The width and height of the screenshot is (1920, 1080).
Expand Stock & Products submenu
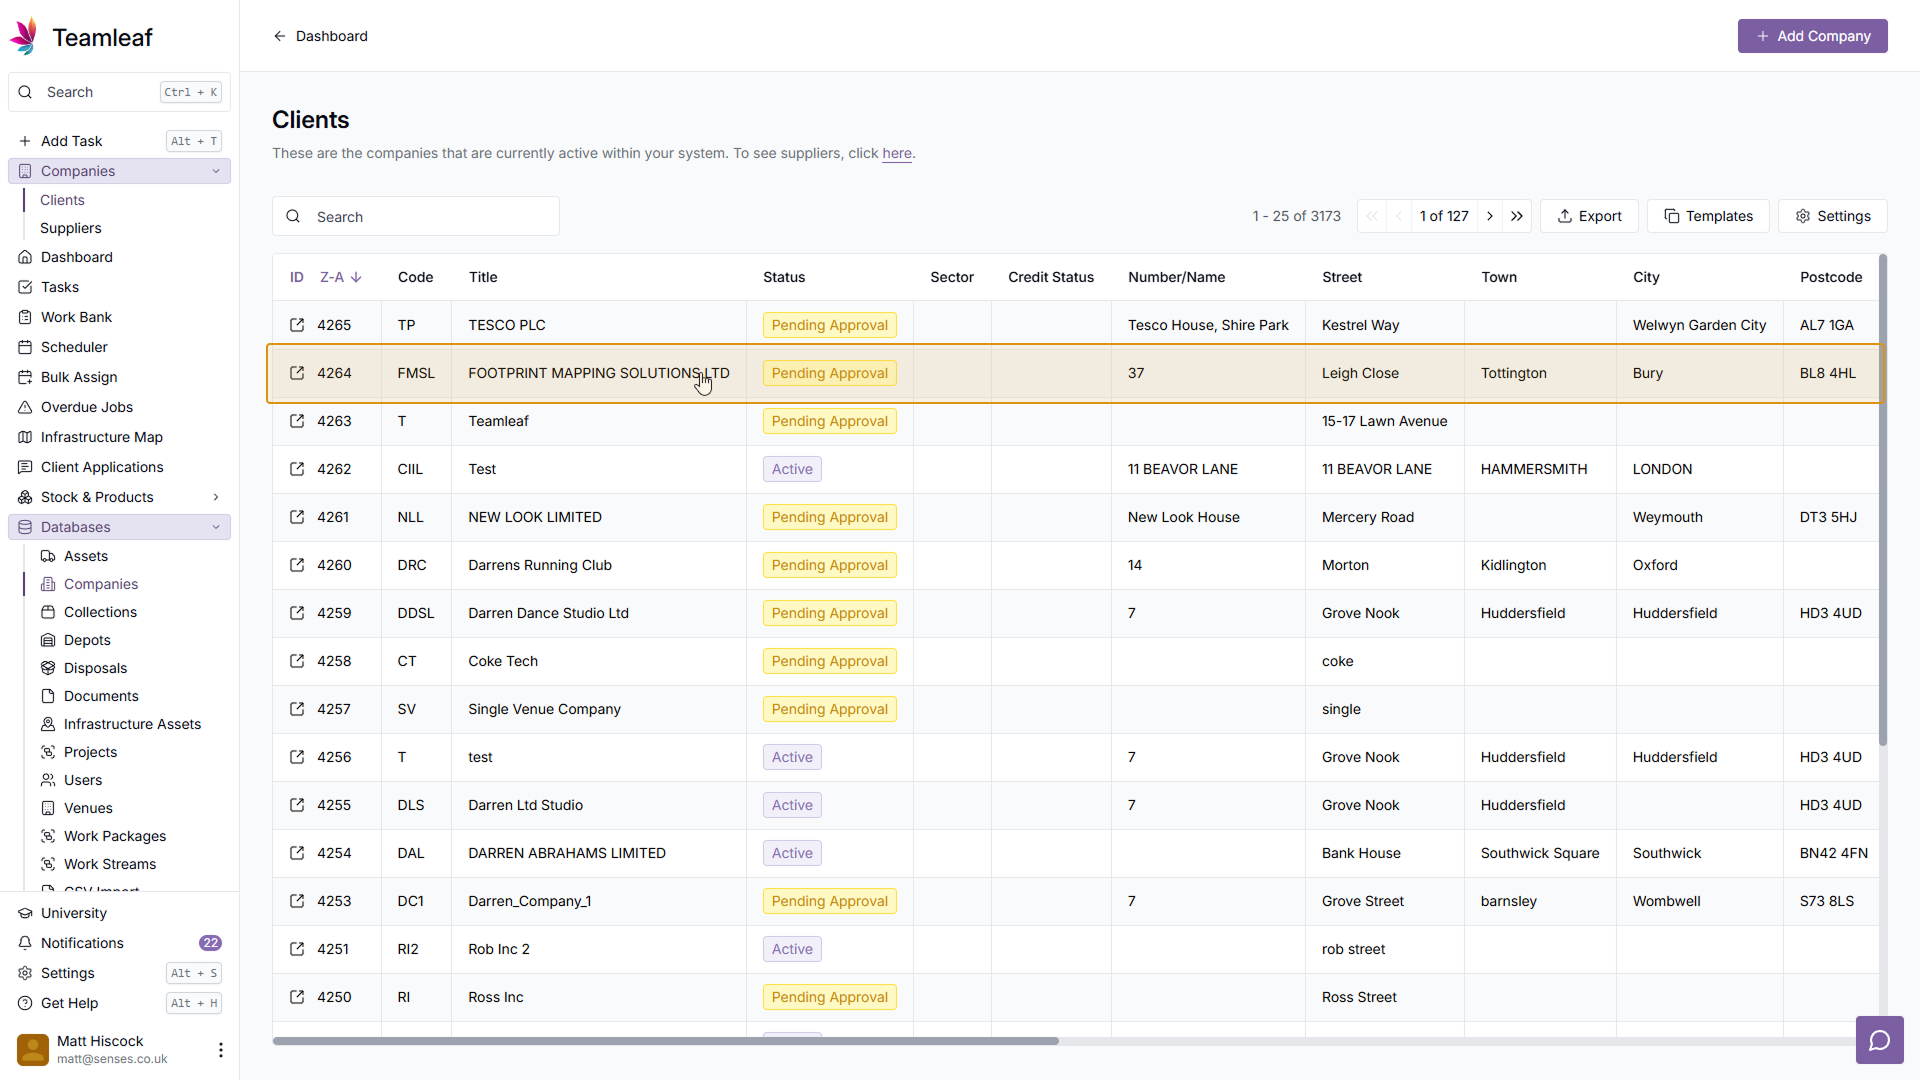click(x=216, y=497)
